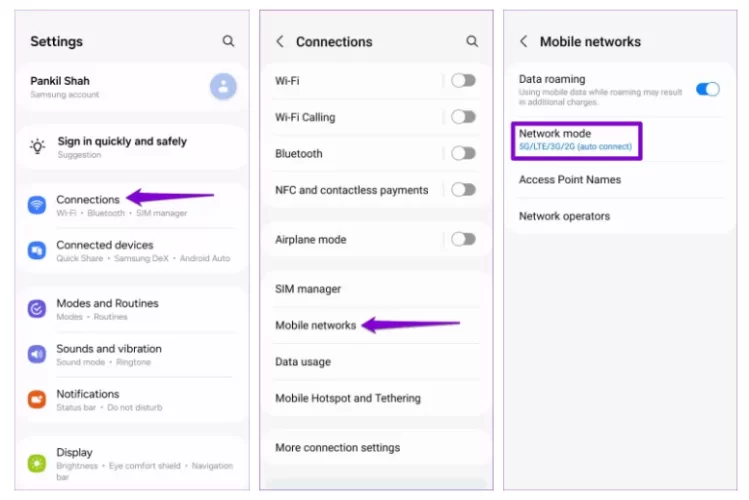The width and height of the screenshot is (749, 500).
Task: Go back from Mobile networks screen
Action: (524, 41)
